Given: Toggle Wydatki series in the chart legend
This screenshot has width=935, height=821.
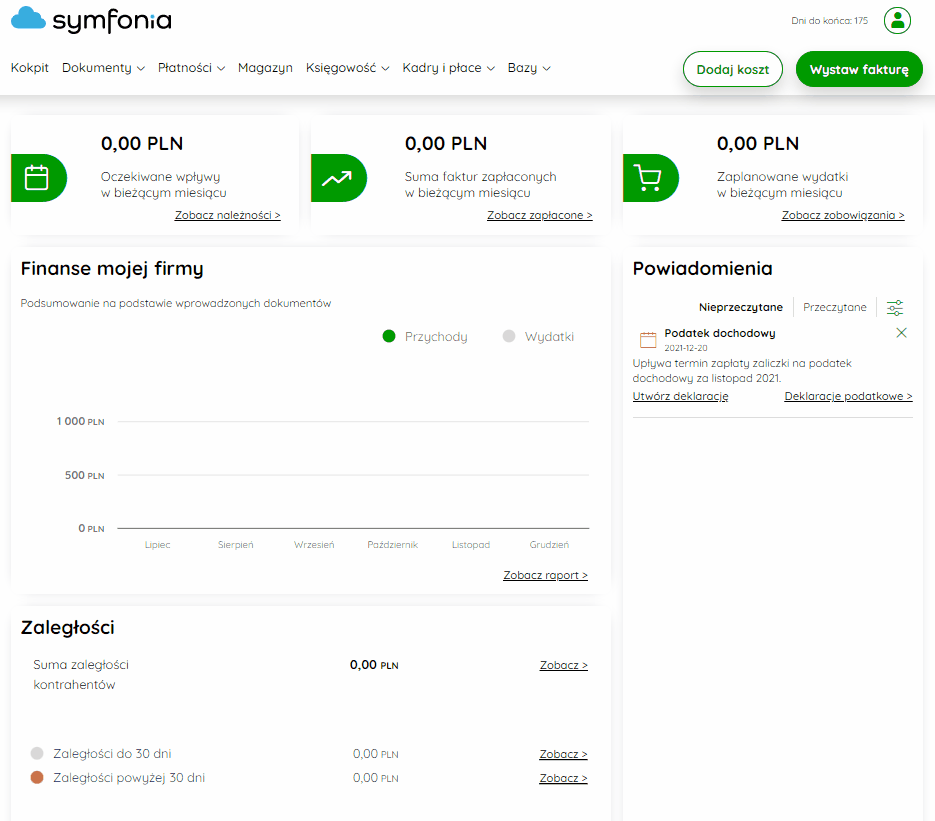Looking at the screenshot, I should pos(538,336).
